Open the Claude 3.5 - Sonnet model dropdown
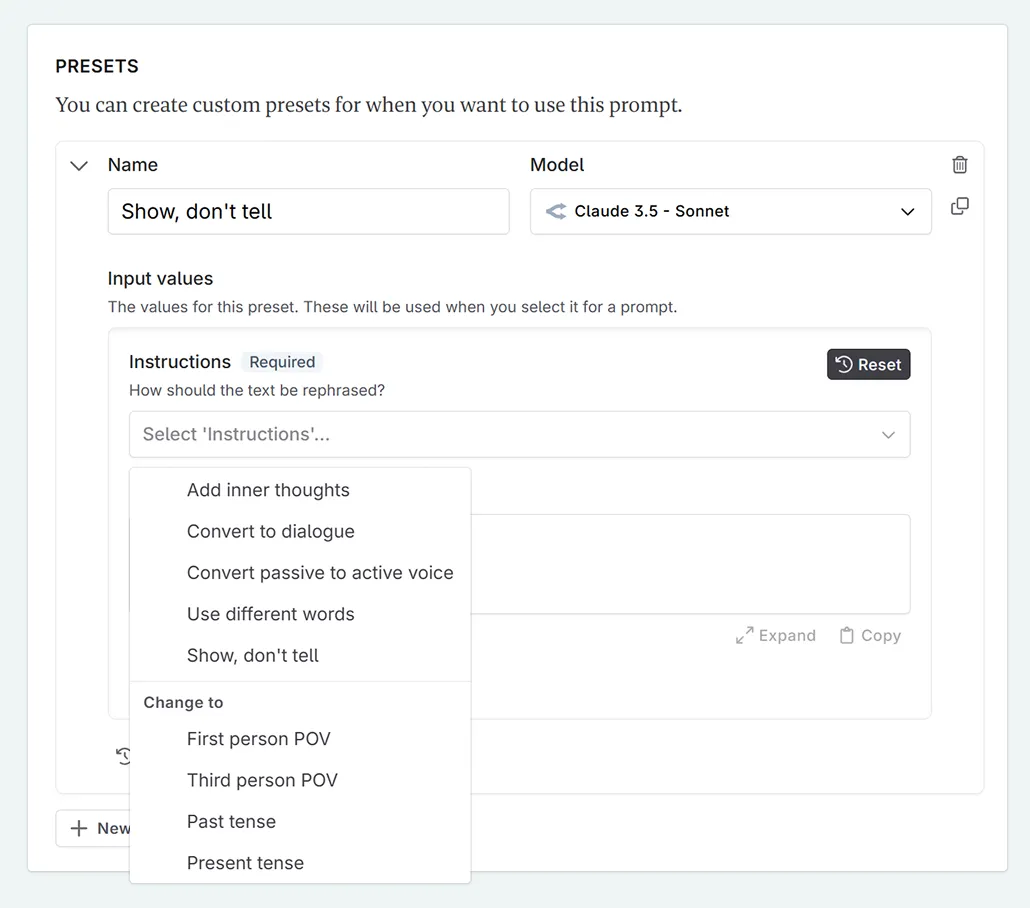The width and height of the screenshot is (1030, 908). tap(730, 212)
